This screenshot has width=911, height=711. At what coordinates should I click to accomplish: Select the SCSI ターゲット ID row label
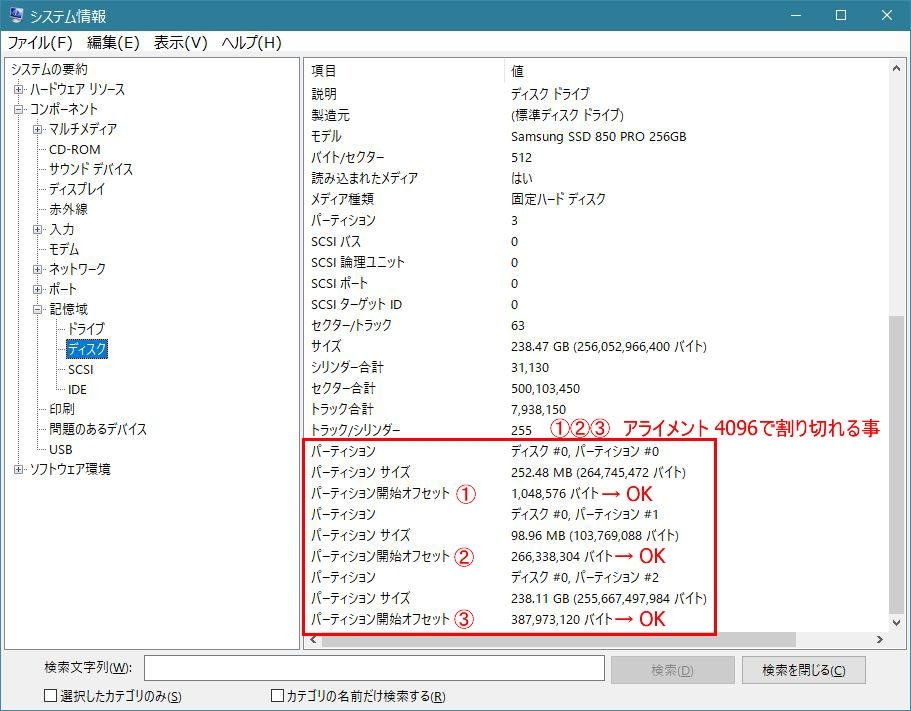click(x=356, y=304)
